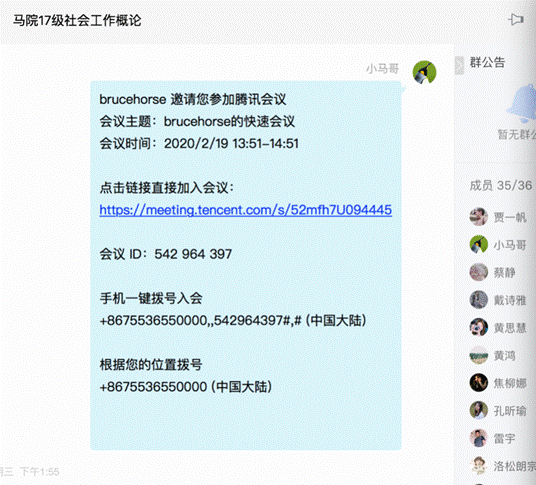This screenshot has height=485, width=536.
Task: Select member 贾一帆's avatar
Action: (x=479, y=217)
